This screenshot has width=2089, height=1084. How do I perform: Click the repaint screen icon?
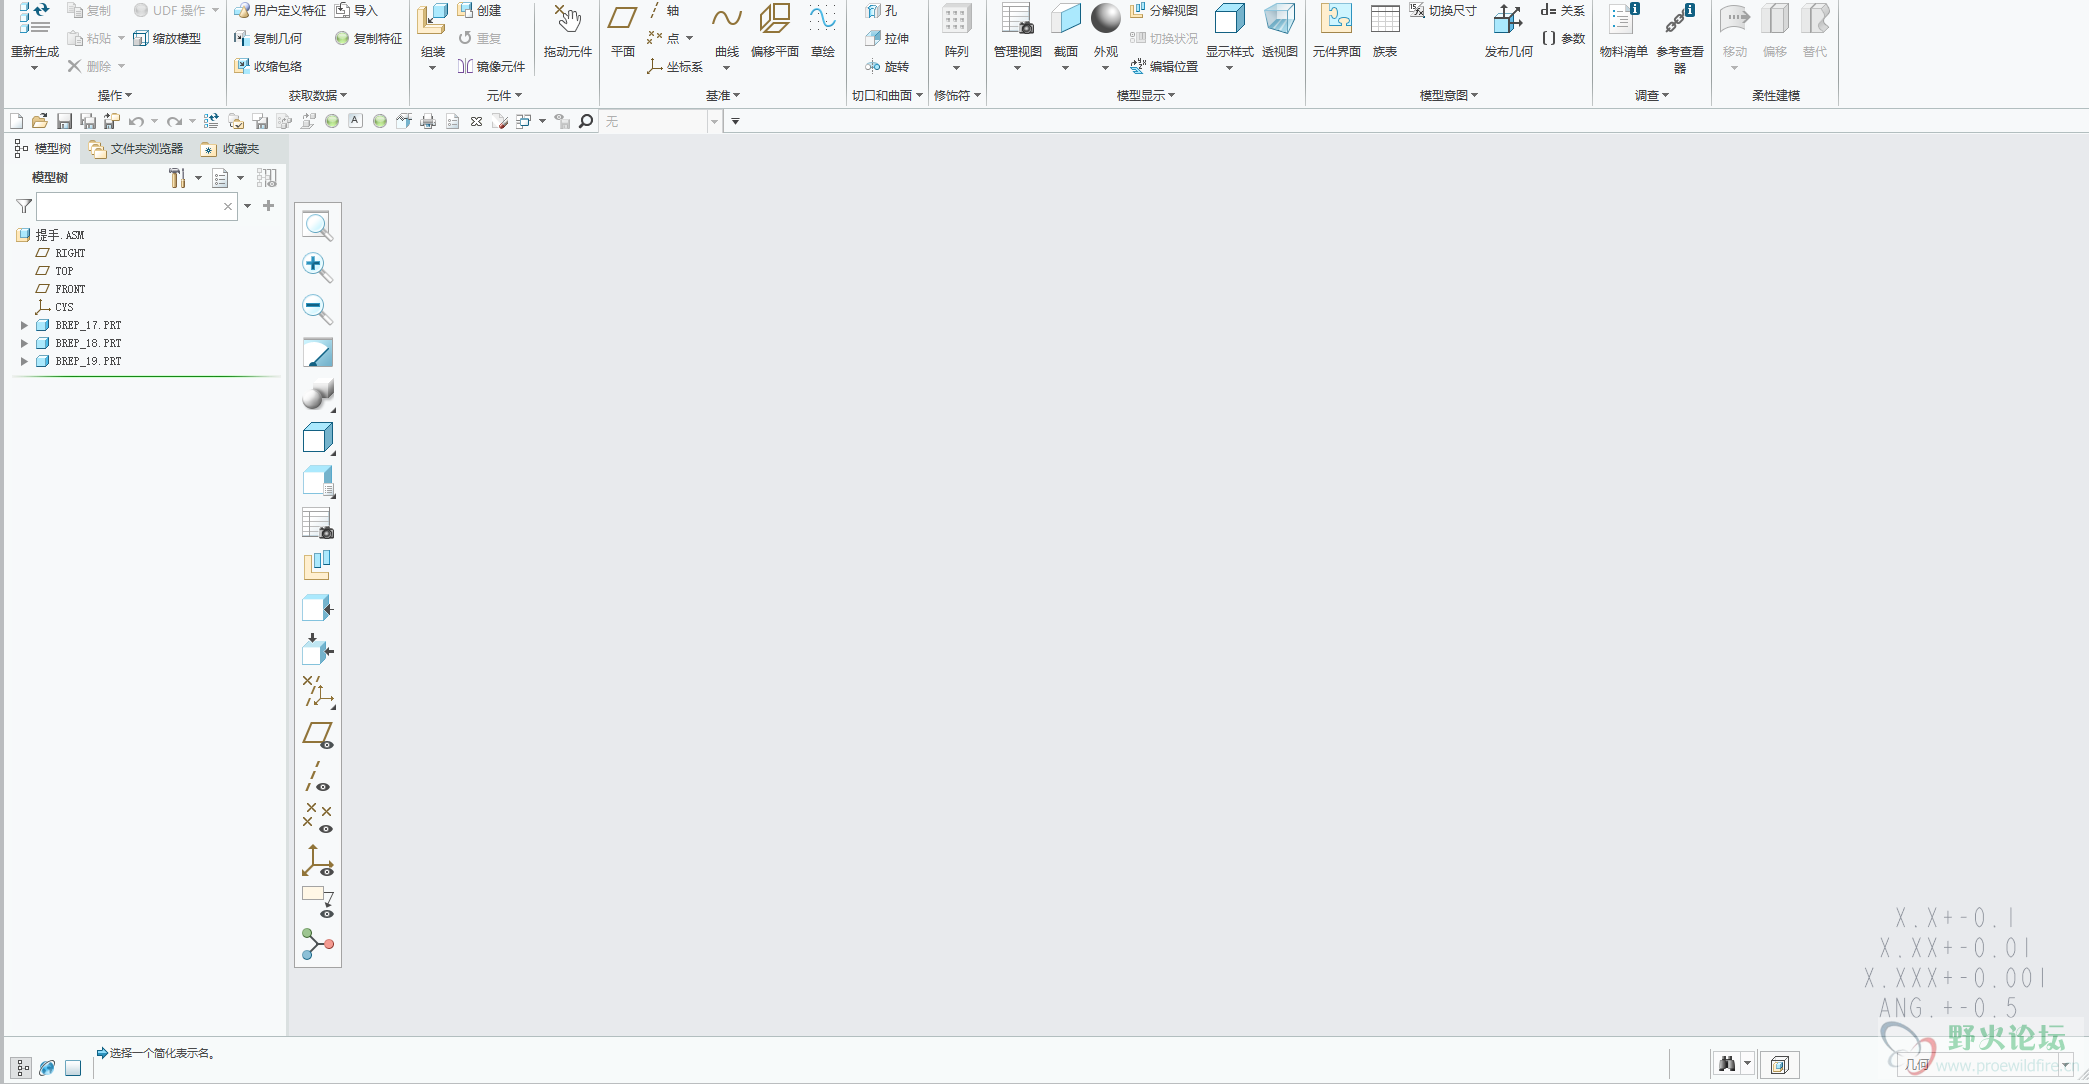(317, 352)
